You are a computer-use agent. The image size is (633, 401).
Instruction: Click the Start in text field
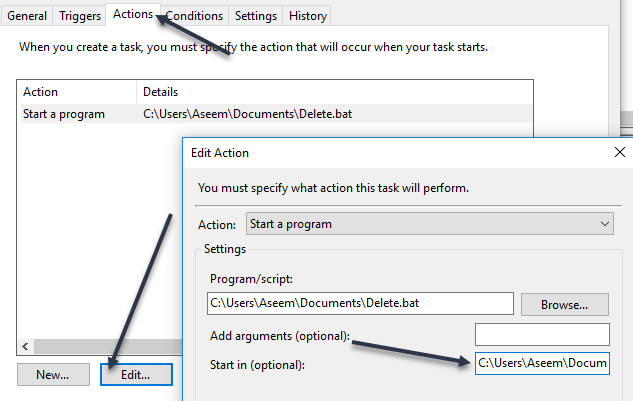pos(542,363)
